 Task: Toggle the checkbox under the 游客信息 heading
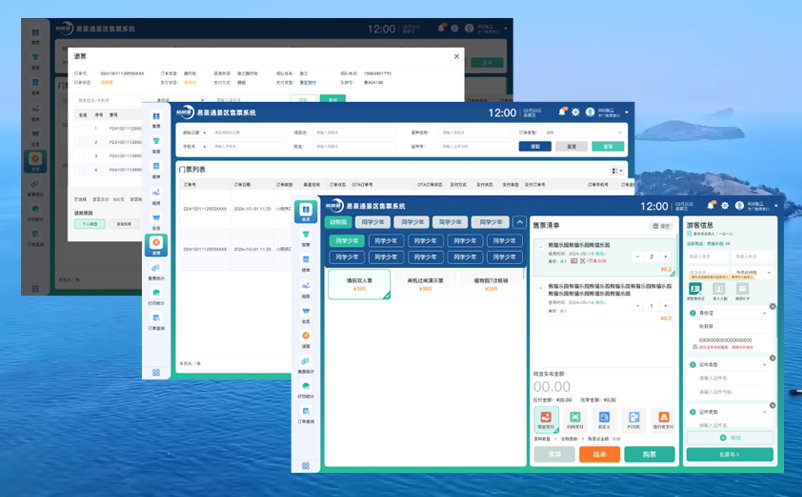[x=689, y=234]
